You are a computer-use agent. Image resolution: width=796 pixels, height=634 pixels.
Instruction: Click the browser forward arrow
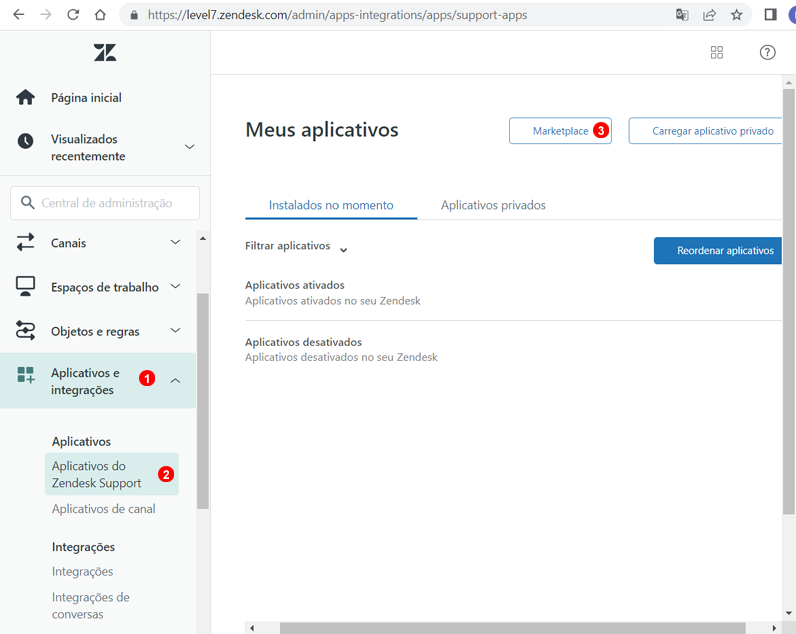coord(46,15)
